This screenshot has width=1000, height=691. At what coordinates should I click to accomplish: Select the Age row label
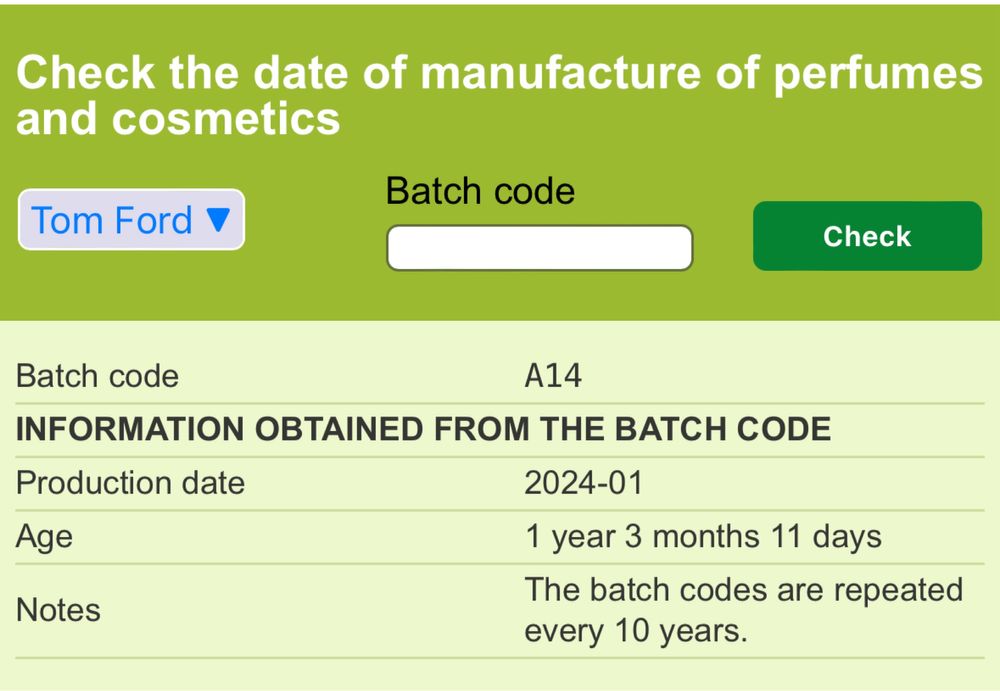tap(44, 537)
